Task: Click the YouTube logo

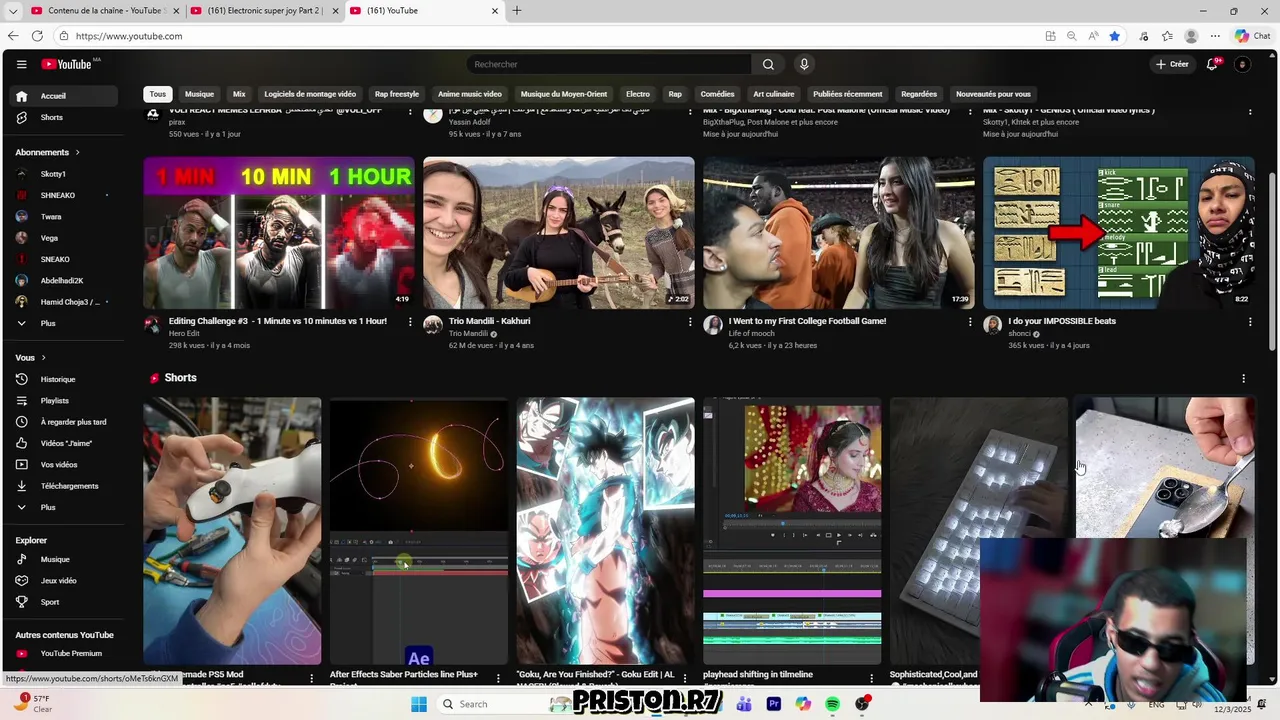Action: tap(66, 64)
